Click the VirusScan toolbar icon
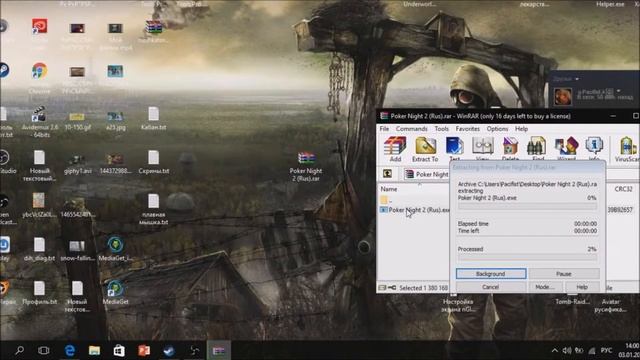Viewport: 640px width, 360px height. pyautogui.click(x=628, y=149)
